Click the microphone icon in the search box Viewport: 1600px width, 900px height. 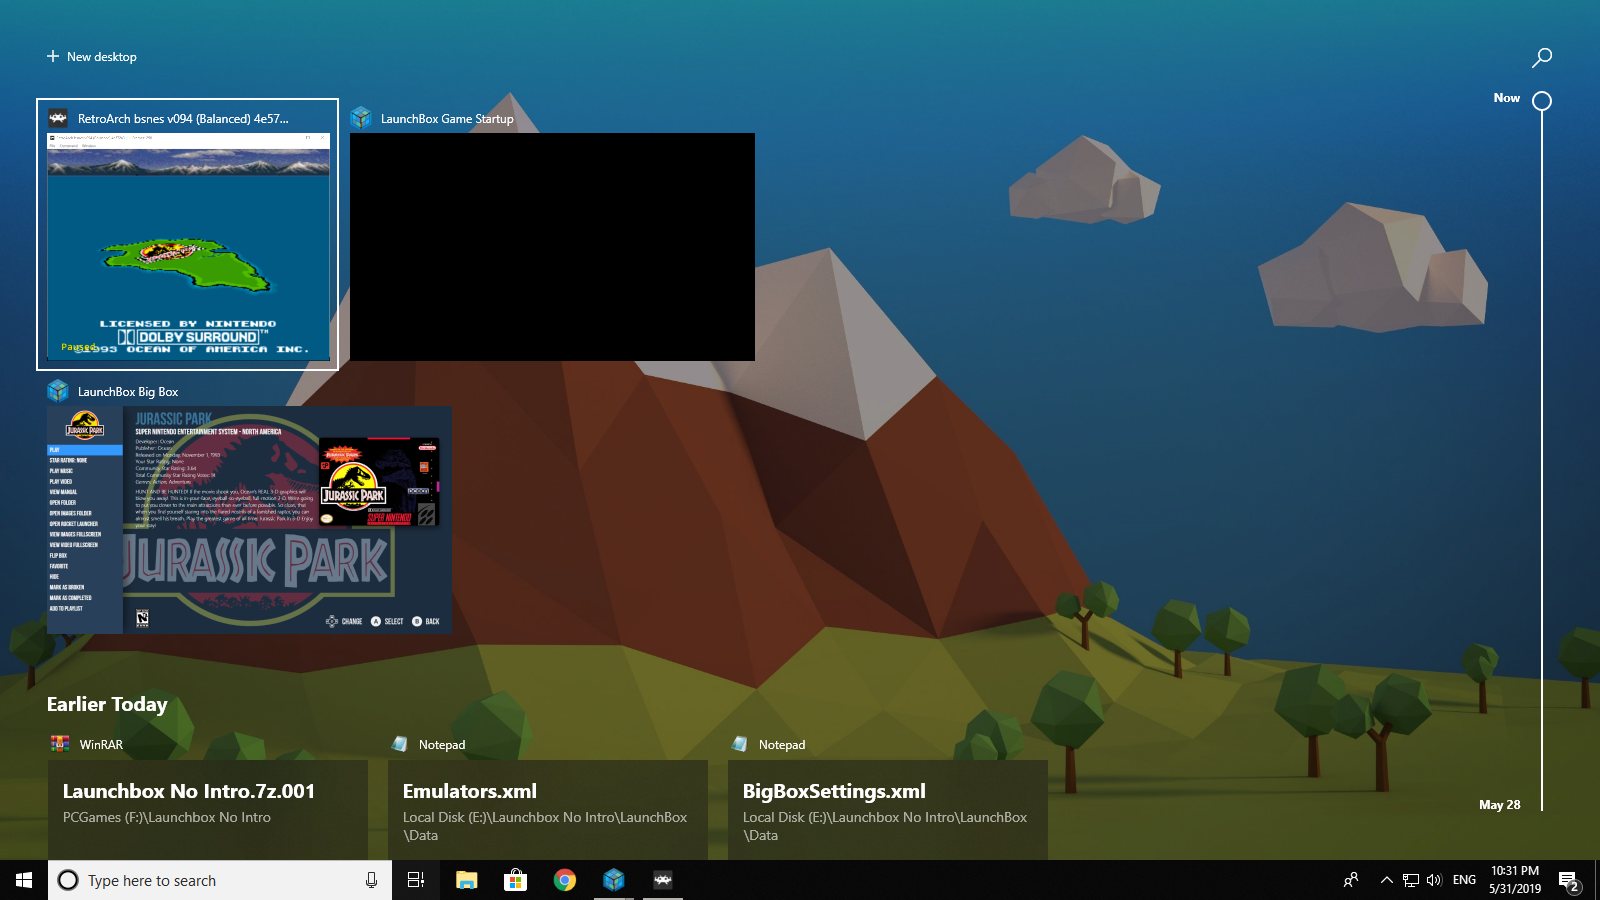pyautogui.click(x=371, y=880)
